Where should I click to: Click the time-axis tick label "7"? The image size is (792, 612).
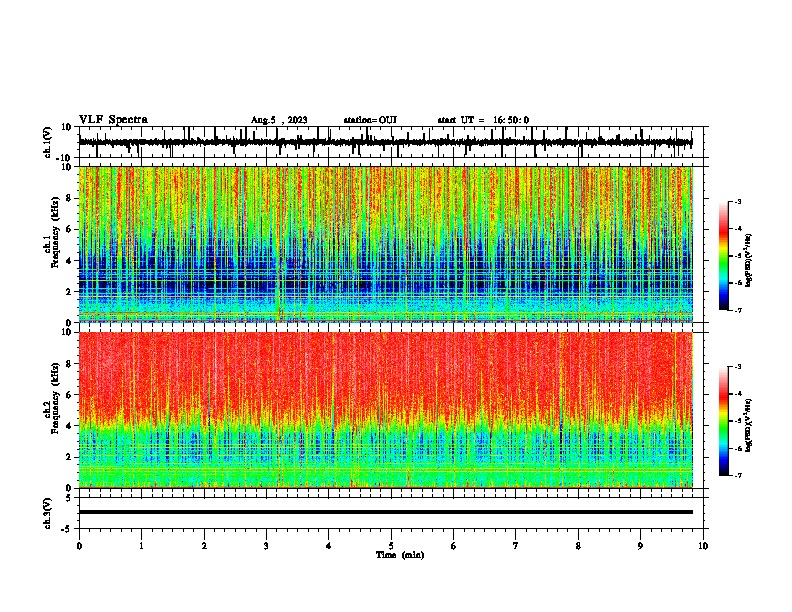pos(516,546)
